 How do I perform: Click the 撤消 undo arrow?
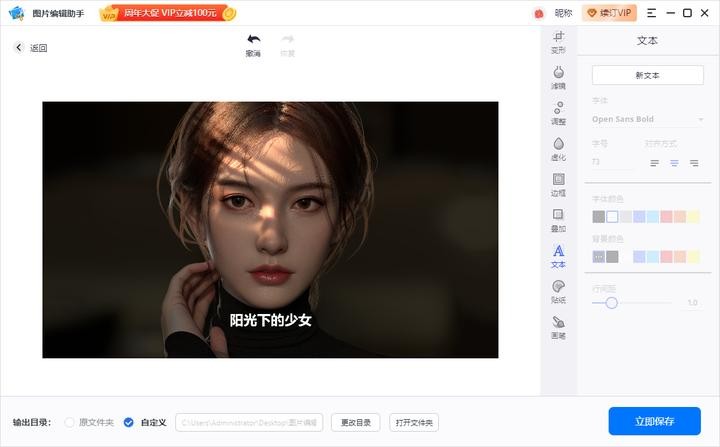point(253,44)
